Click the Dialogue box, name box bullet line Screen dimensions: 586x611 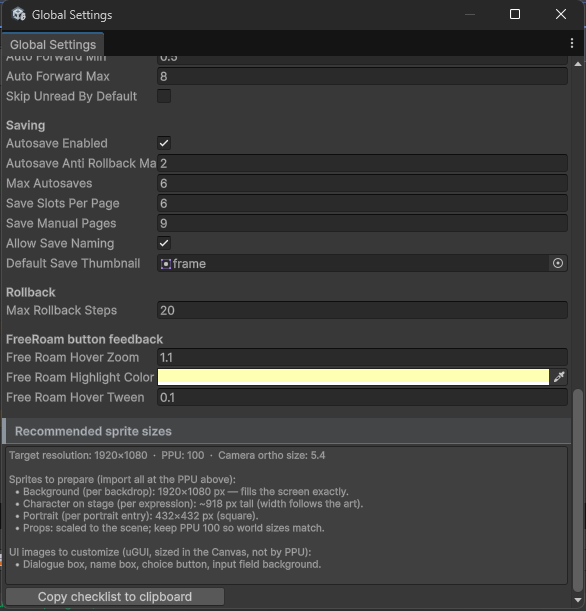pyautogui.click(x=169, y=564)
